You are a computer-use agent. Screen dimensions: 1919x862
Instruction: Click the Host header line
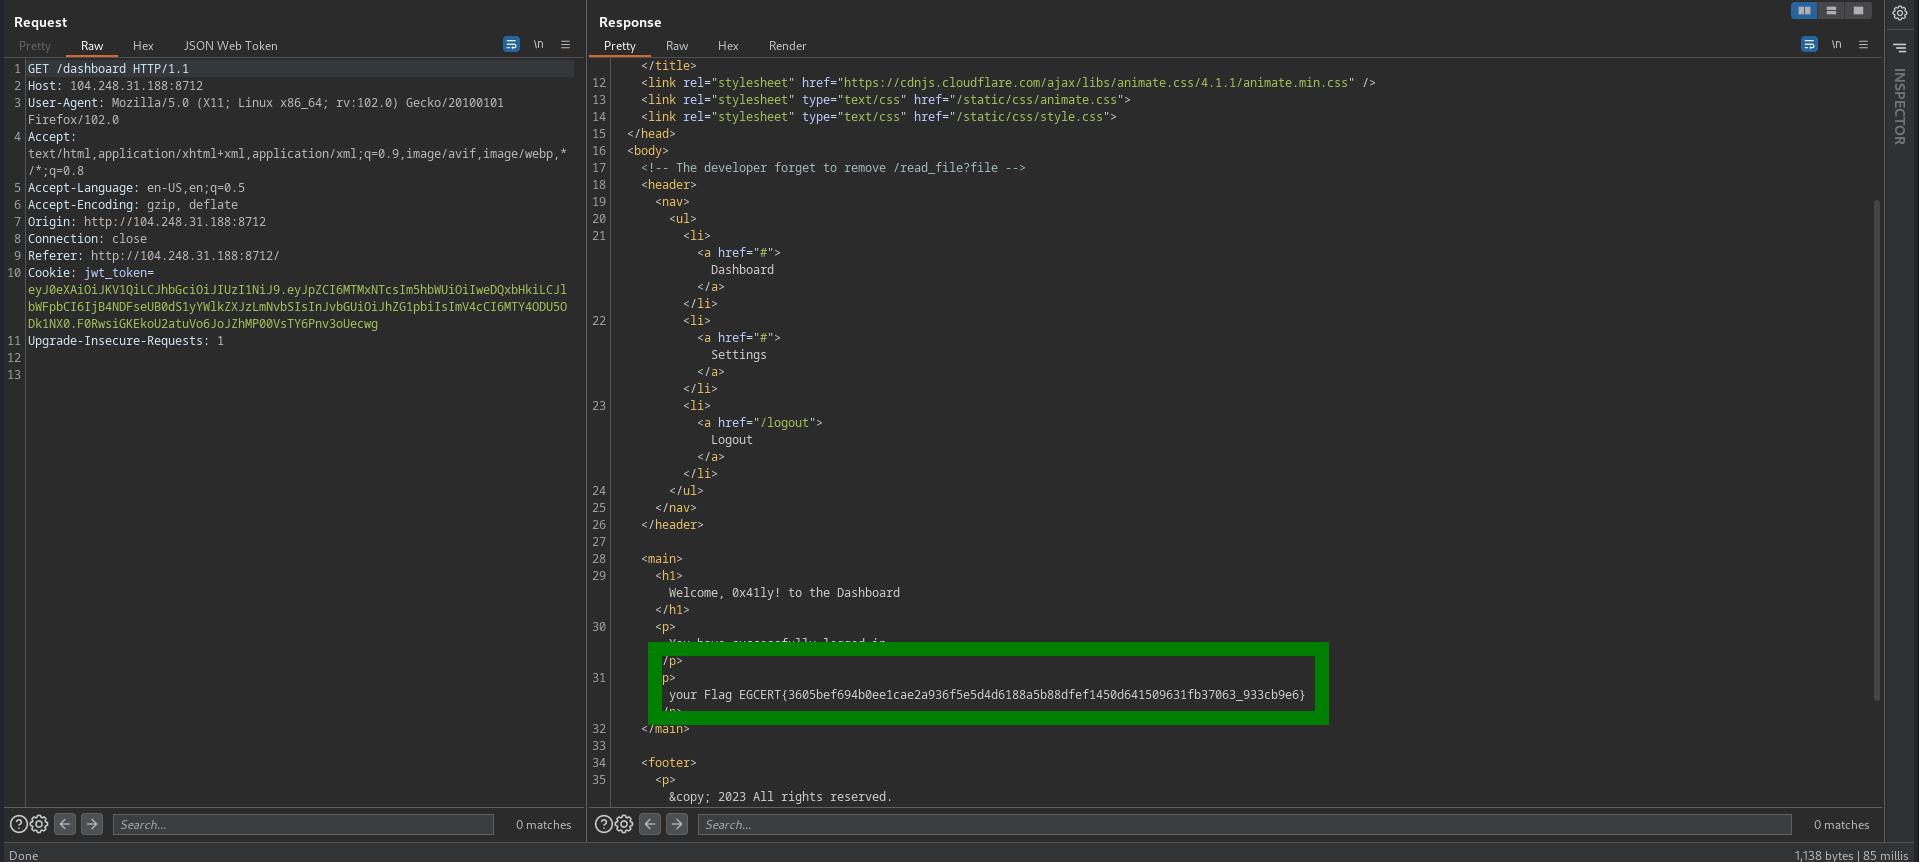(x=115, y=86)
